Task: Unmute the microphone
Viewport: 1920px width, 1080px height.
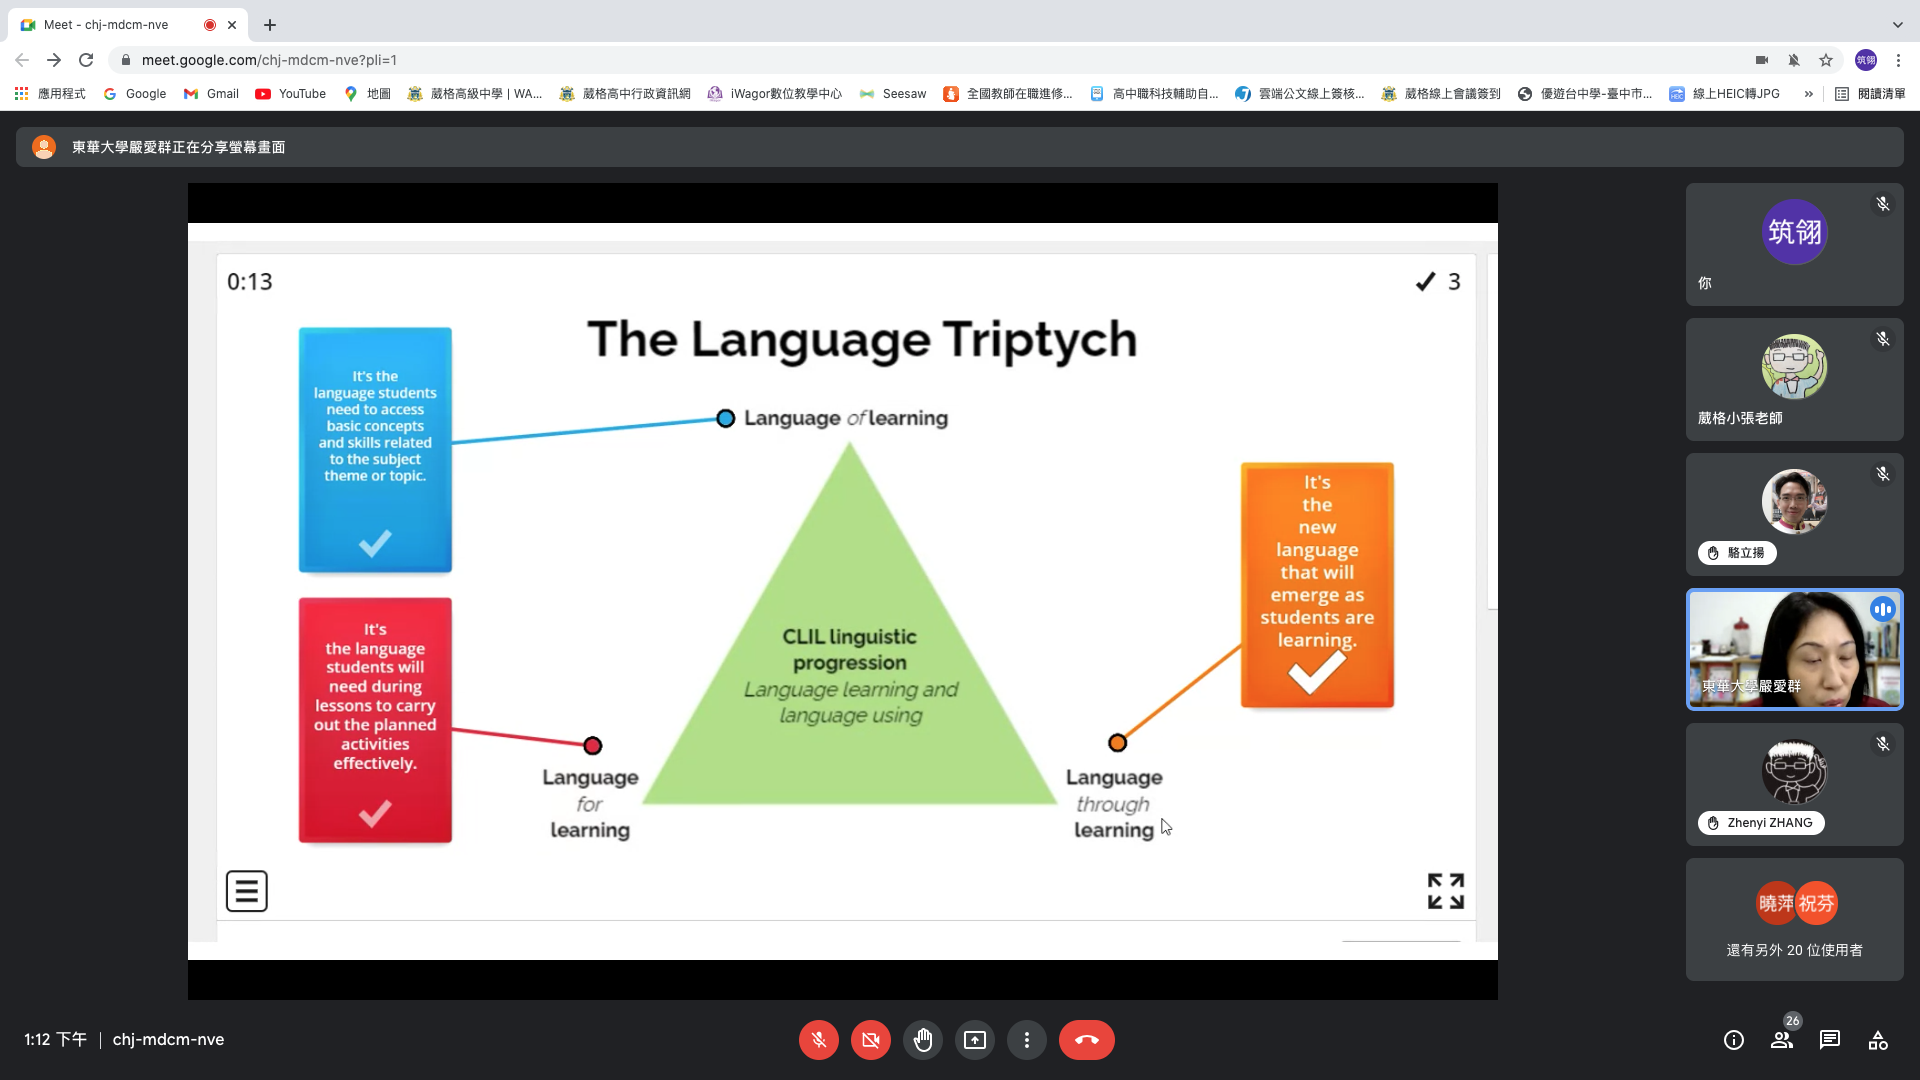Action: (x=818, y=1040)
